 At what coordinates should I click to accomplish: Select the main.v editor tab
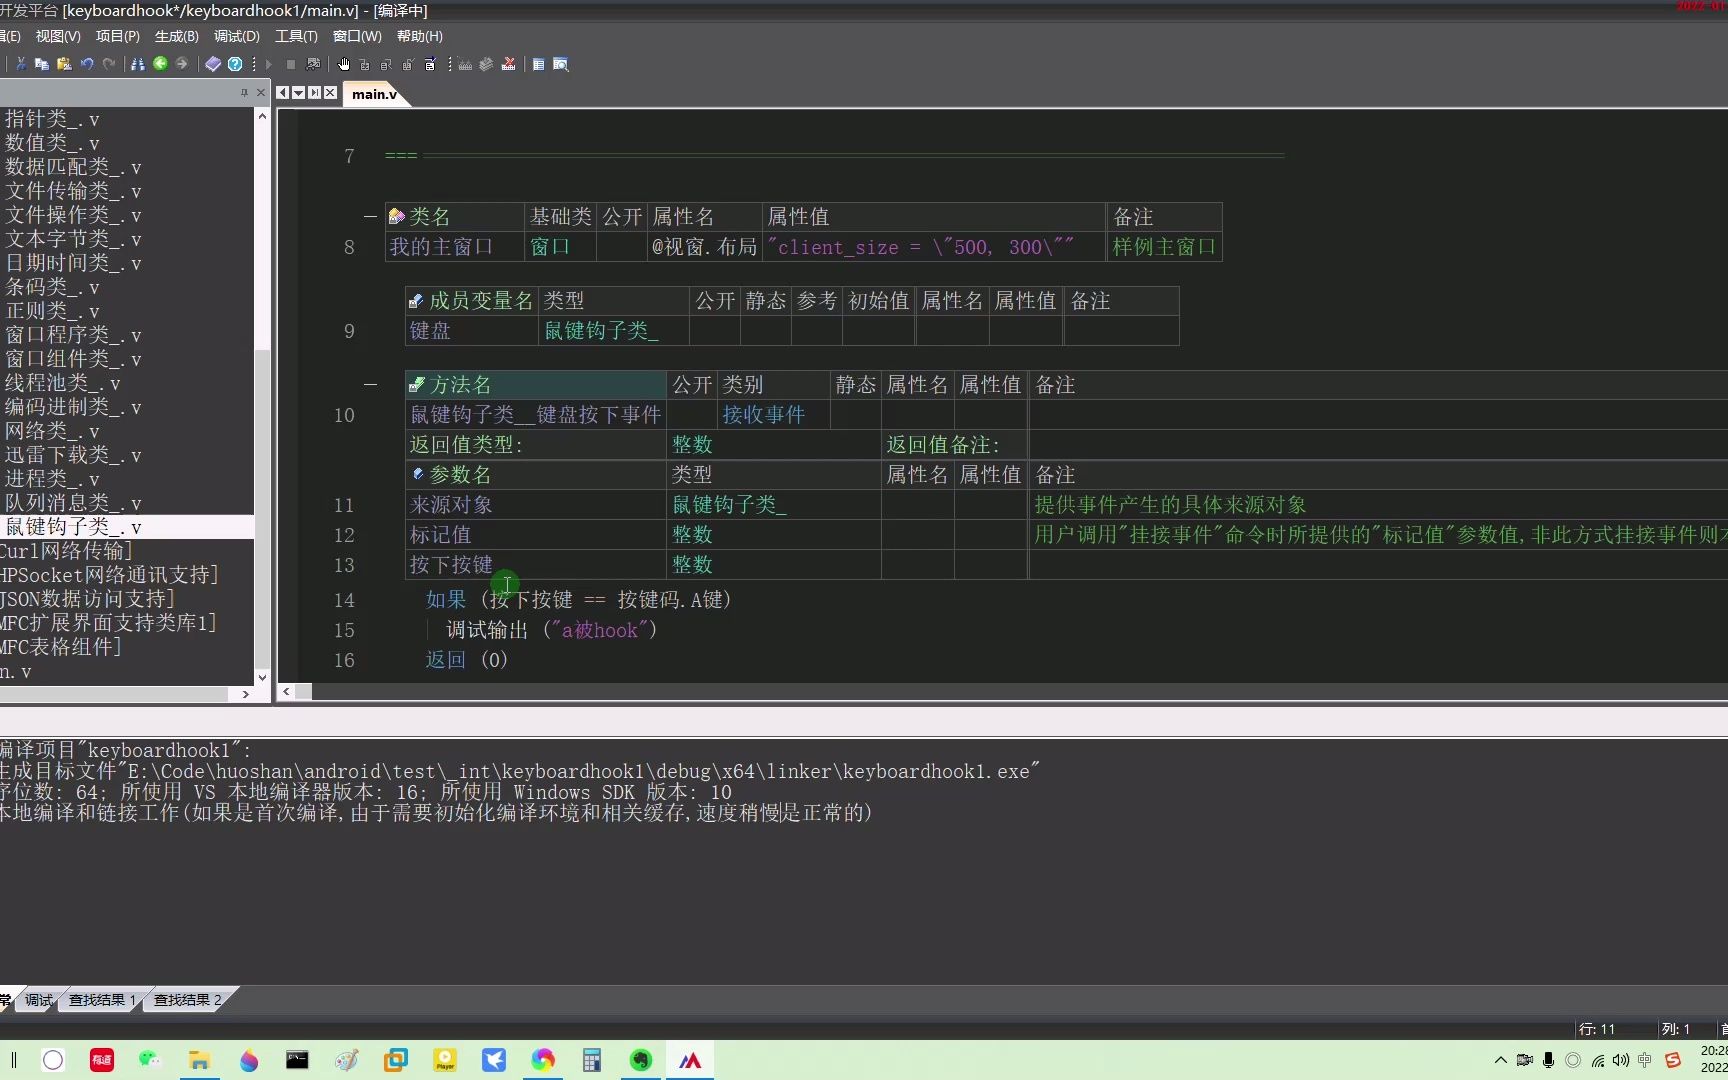tap(375, 94)
